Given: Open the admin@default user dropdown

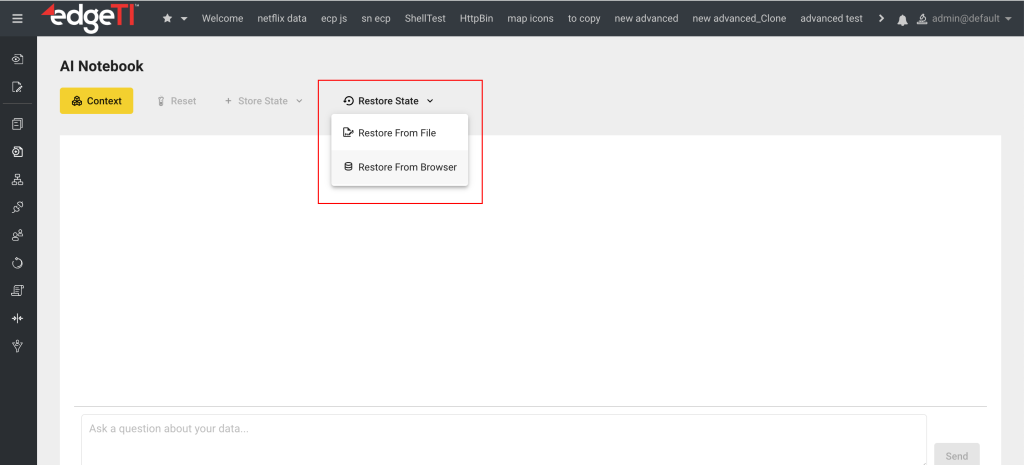Looking at the screenshot, I should tap(965, 19).
